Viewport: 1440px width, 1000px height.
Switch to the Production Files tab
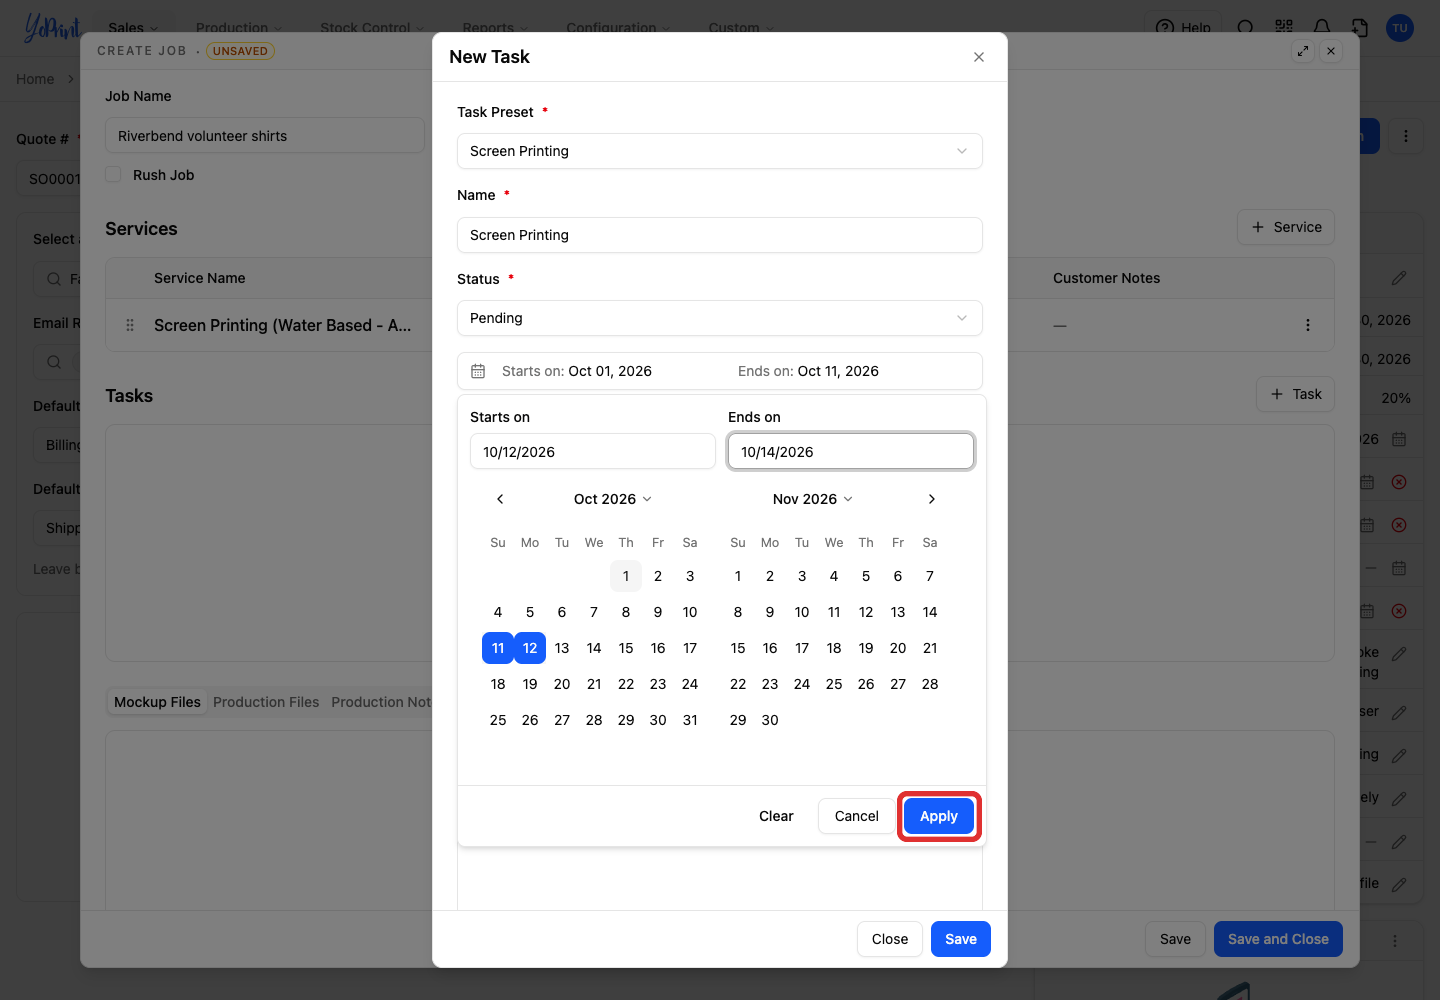click(x=266, y=702)
